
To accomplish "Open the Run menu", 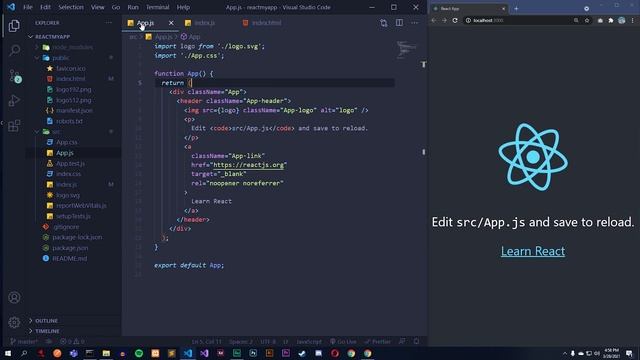I will tap(133, 7).
